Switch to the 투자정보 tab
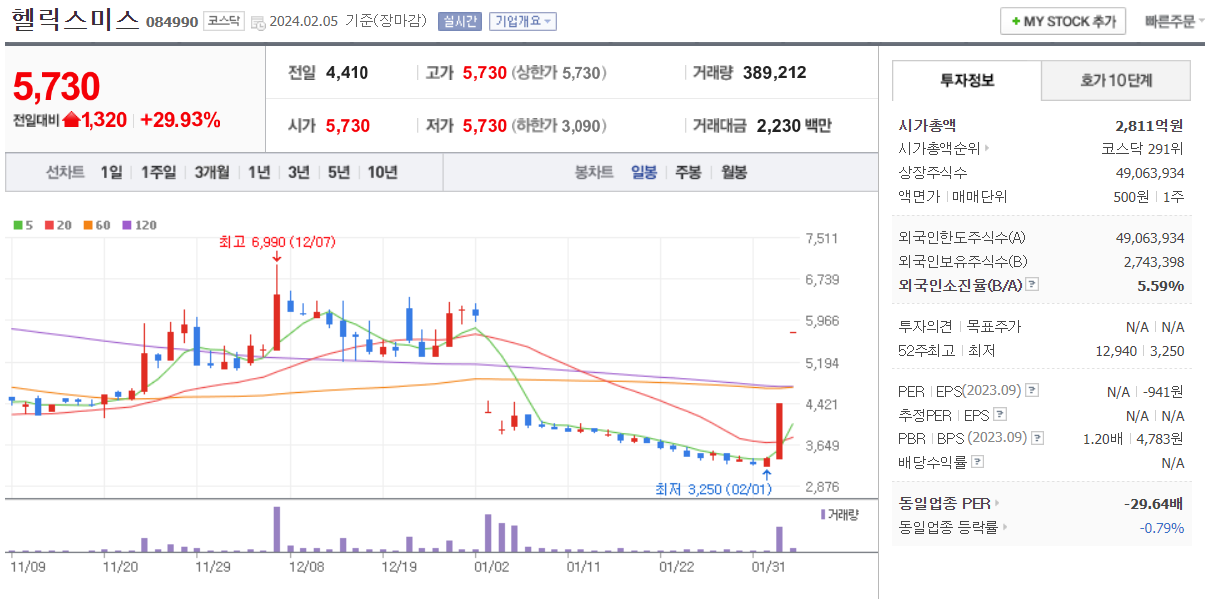1205x599 pixels. coord(967,80)
